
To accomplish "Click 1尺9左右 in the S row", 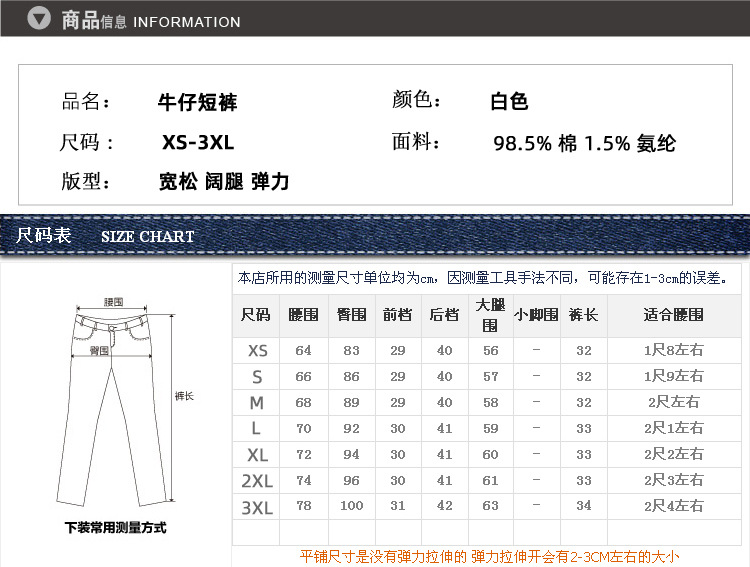I will tap(673, 376).
